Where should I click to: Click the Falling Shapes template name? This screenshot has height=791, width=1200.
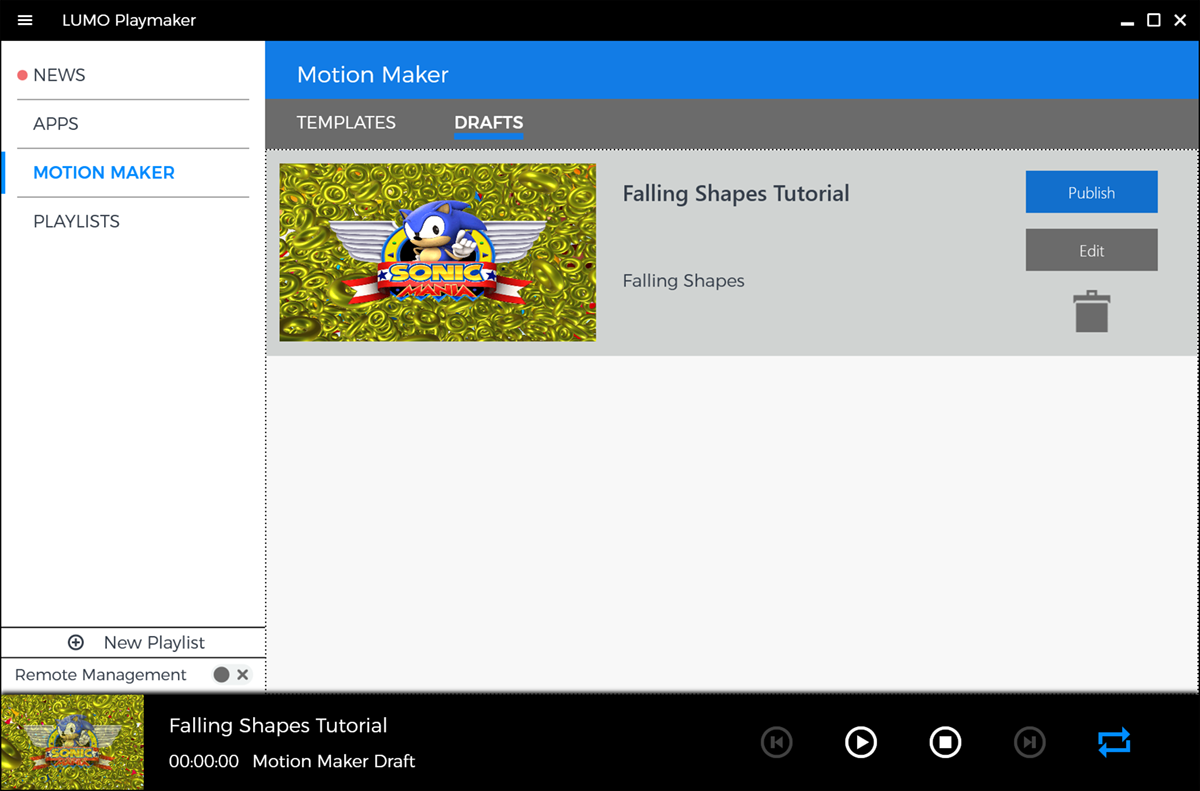[x=684, y=281]
